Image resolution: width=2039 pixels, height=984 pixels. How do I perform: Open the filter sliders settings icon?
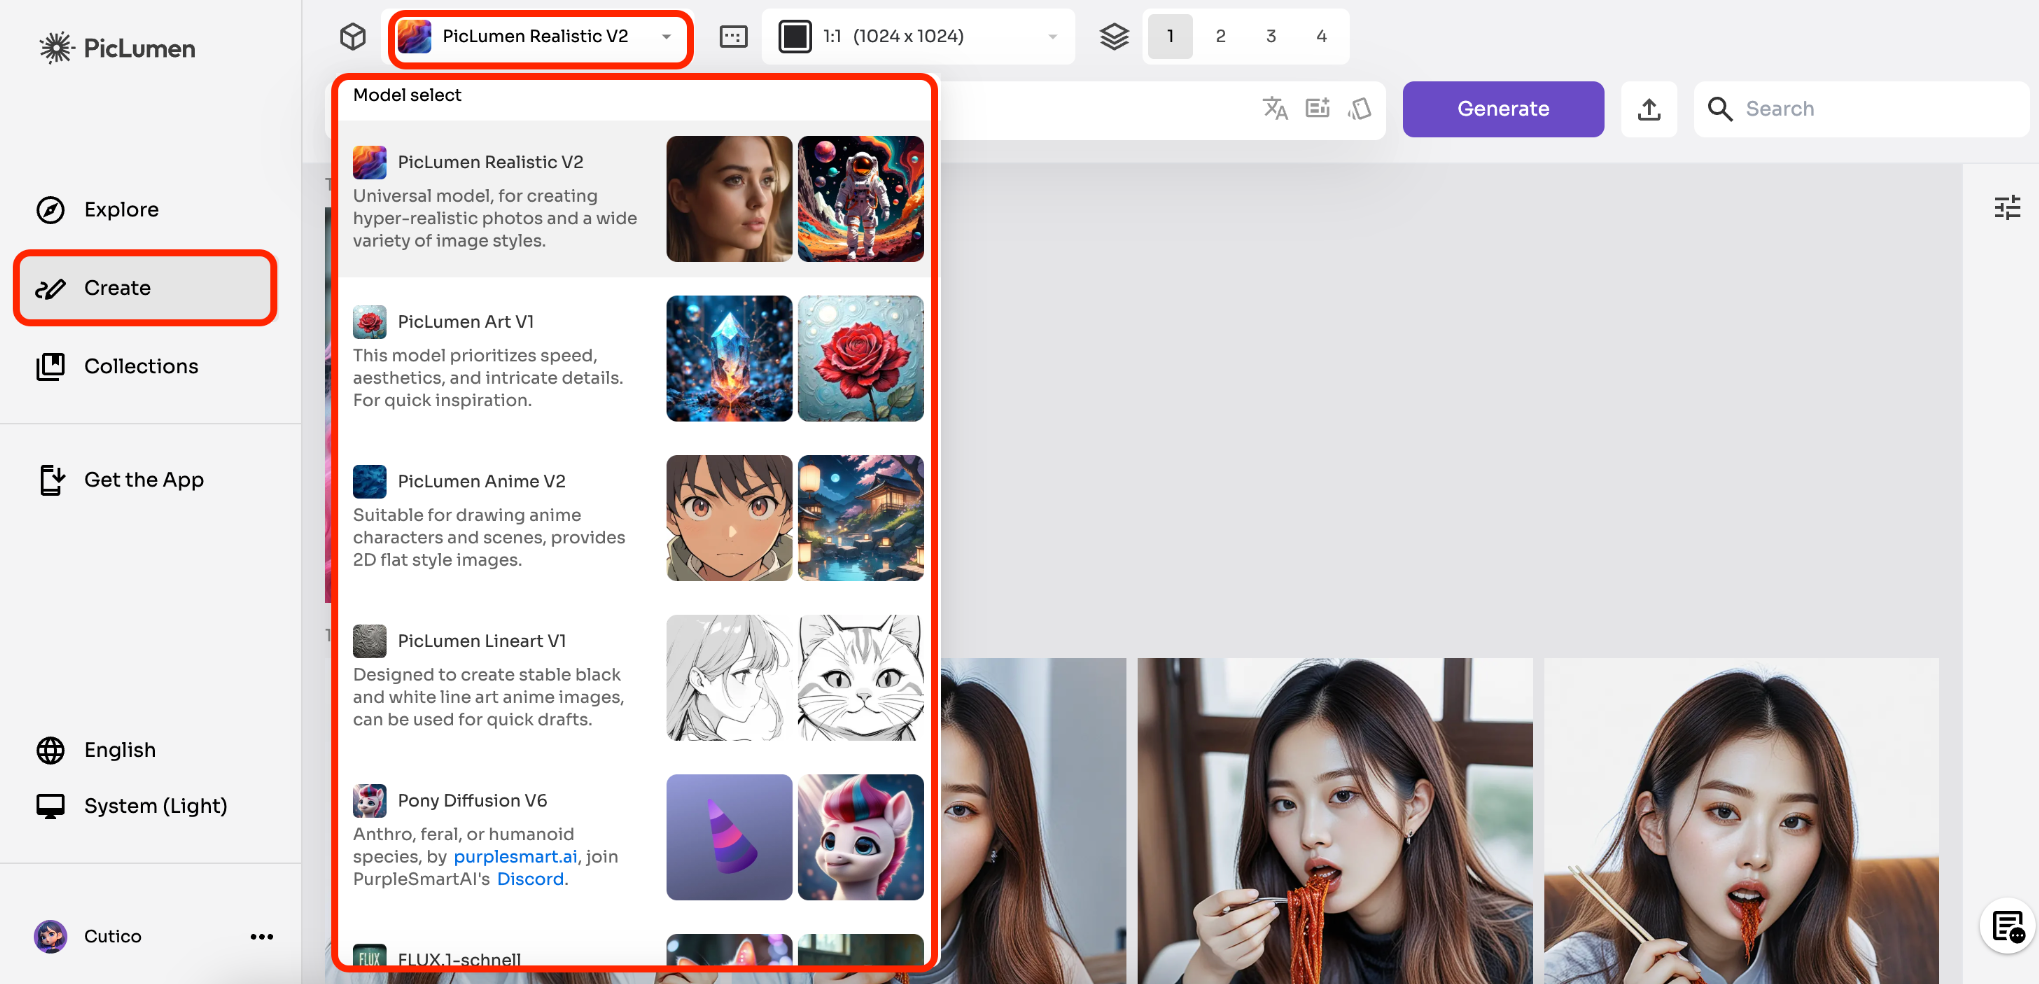coord(2007,207)
